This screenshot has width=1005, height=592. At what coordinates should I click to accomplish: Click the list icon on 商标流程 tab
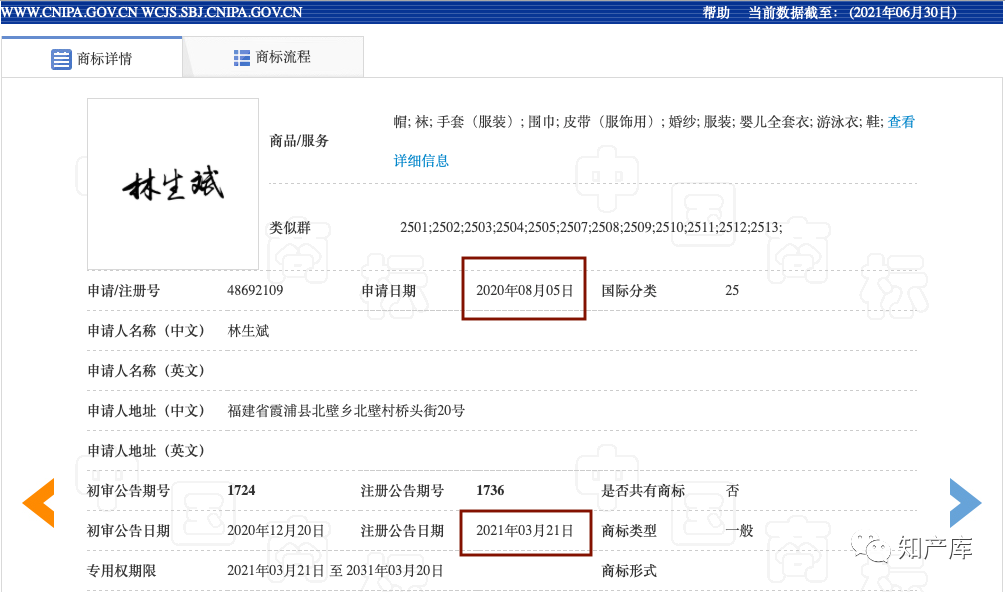241,58
